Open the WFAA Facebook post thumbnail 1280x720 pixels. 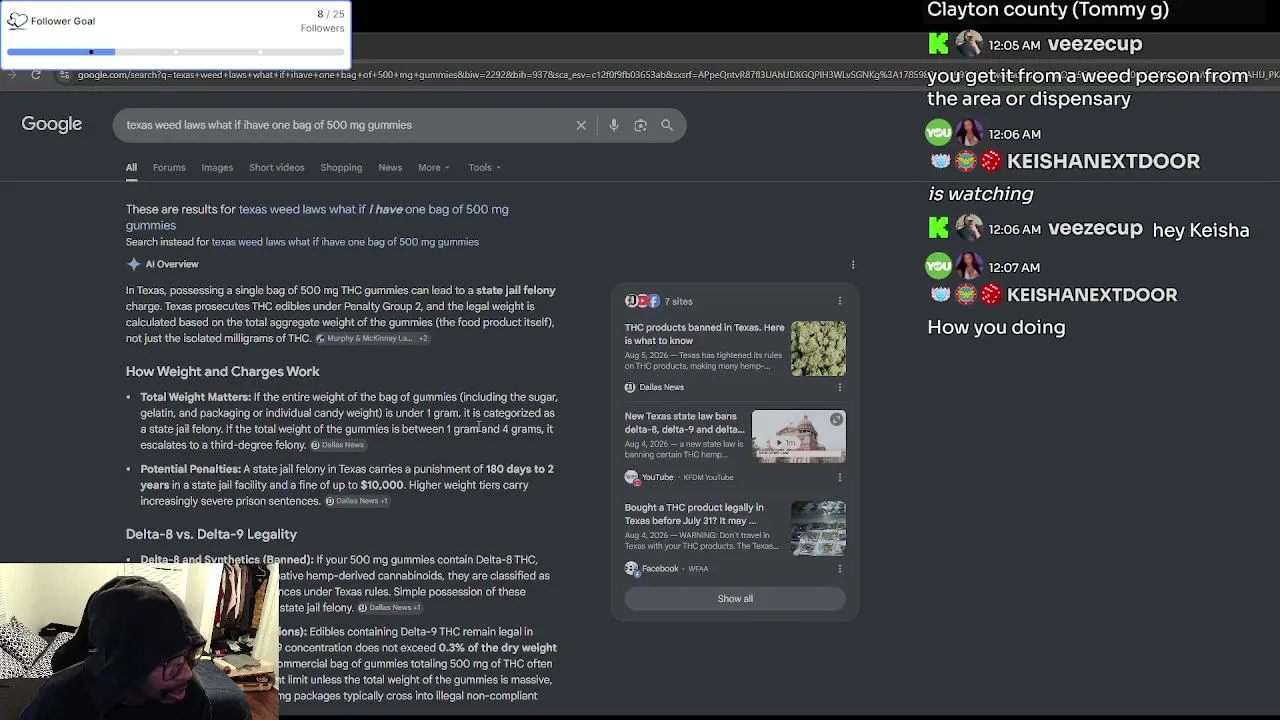818,528
